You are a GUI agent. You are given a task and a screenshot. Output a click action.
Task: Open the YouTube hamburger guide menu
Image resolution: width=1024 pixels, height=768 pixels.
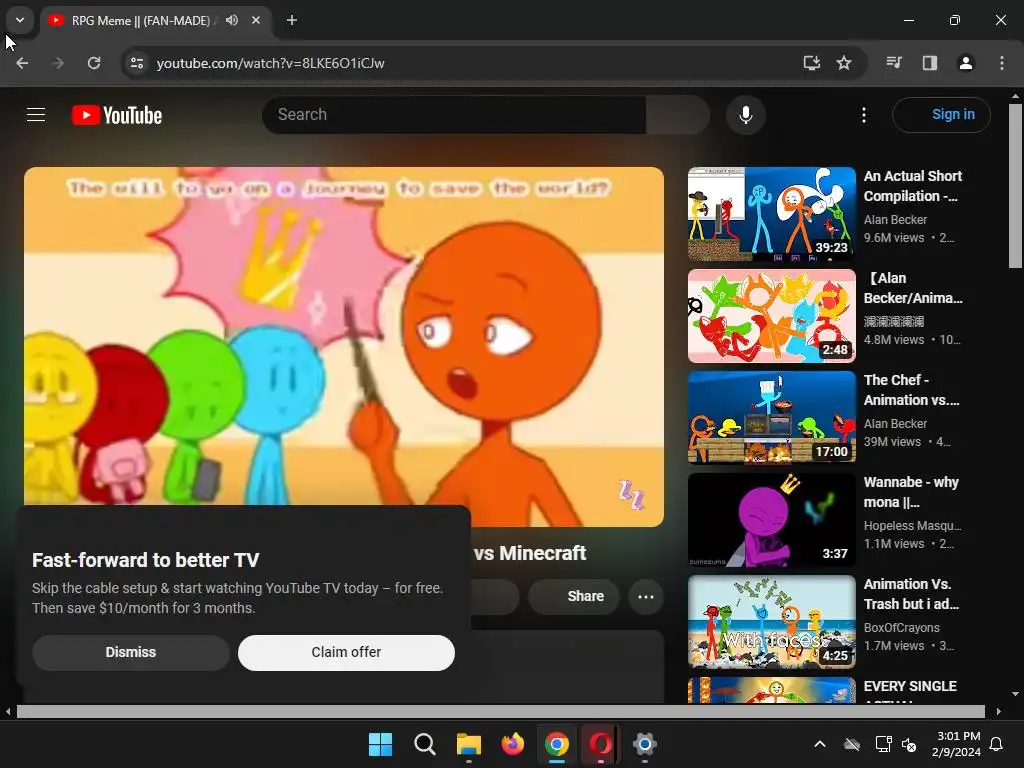click(36, 115)
